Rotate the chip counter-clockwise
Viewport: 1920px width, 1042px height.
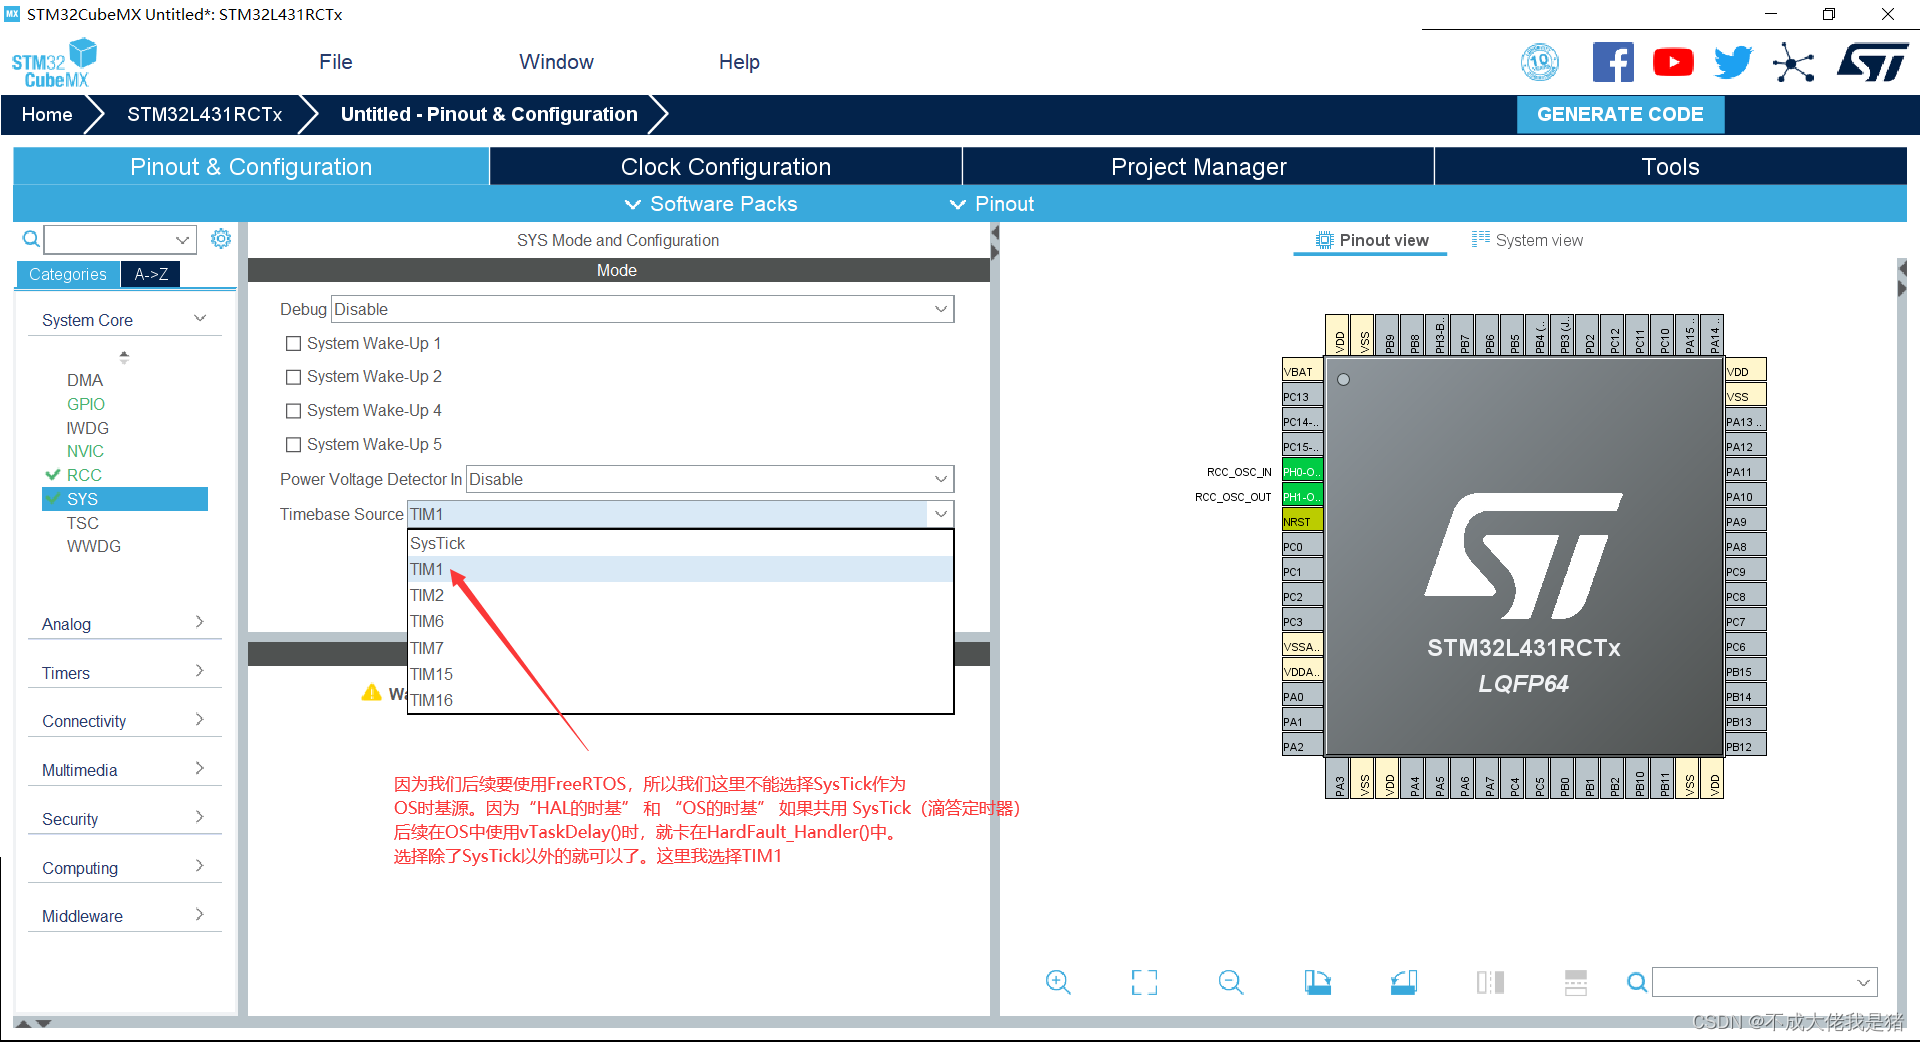(1404, 982)
